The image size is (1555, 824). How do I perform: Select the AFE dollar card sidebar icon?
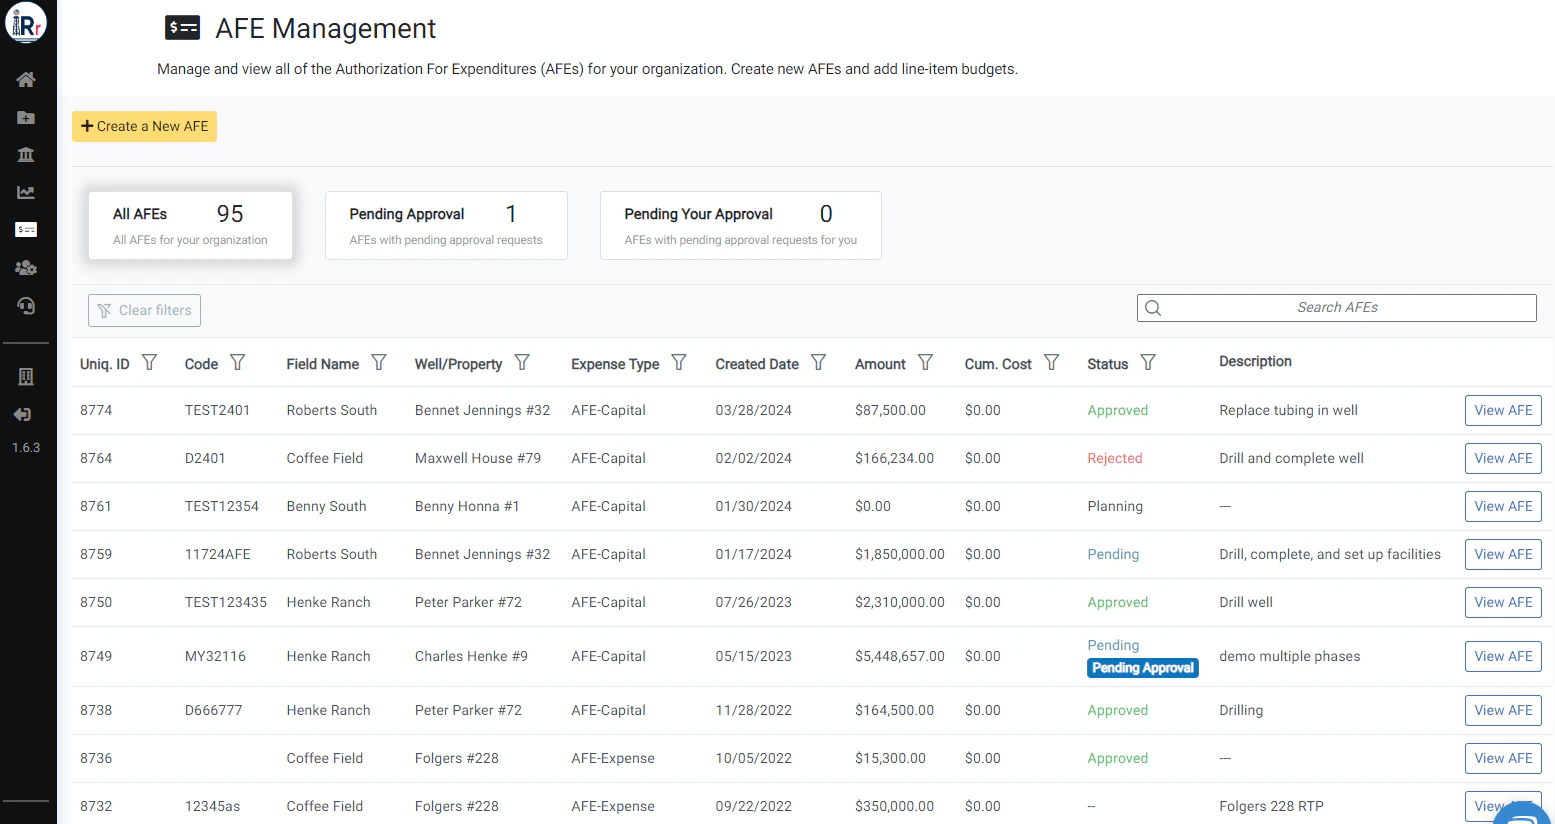tap(26, 230)
